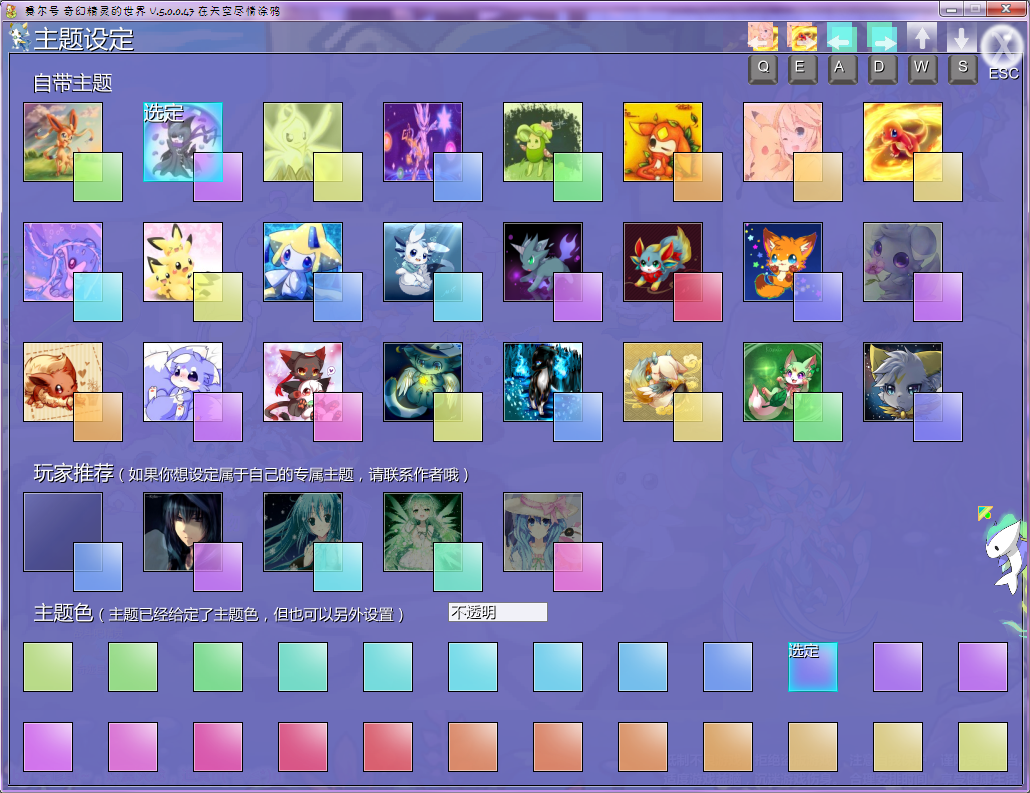Screen dimensions: 1030x793
Task: Pick the orange fox with leaves theme
Action: (x=663, y=142)
